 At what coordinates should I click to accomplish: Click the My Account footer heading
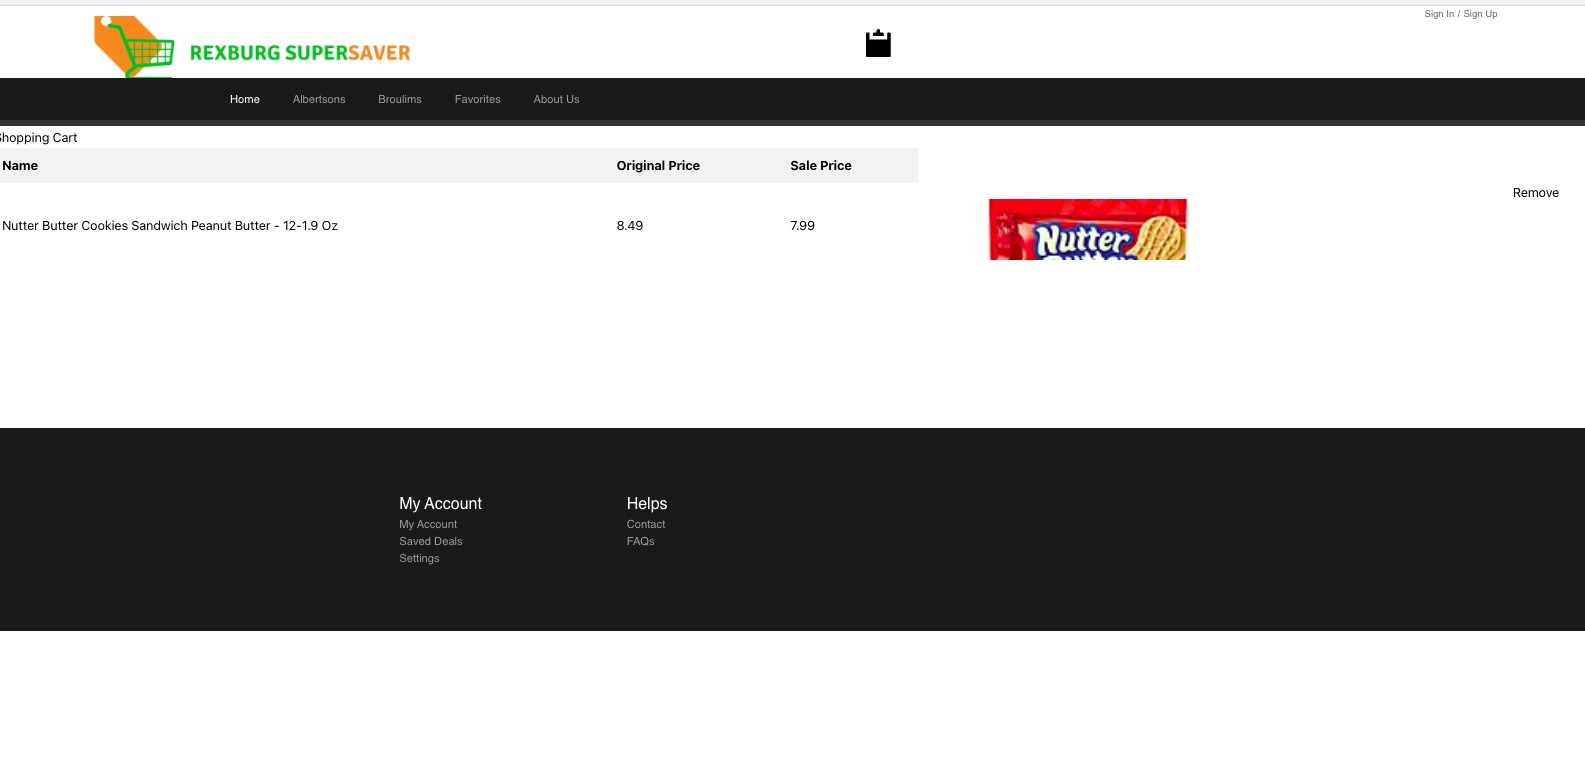pyautogui.click(x=440, y=504)
